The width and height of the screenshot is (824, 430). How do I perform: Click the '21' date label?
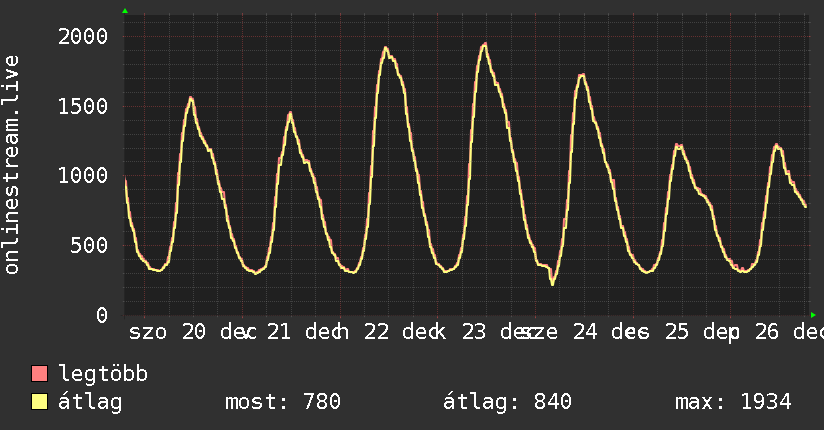(279, 332)
